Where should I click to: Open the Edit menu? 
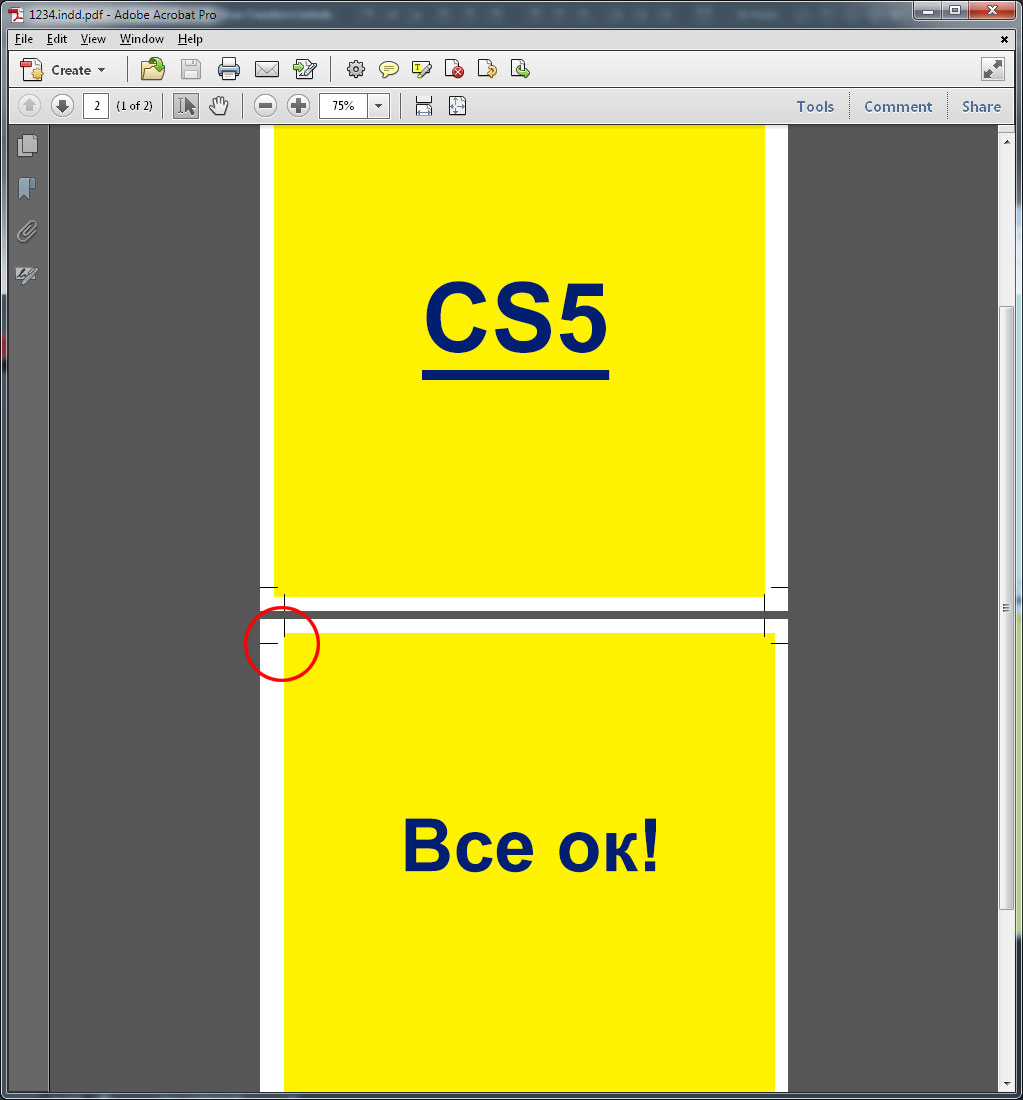pyautogui.click(x=57, y=39)
